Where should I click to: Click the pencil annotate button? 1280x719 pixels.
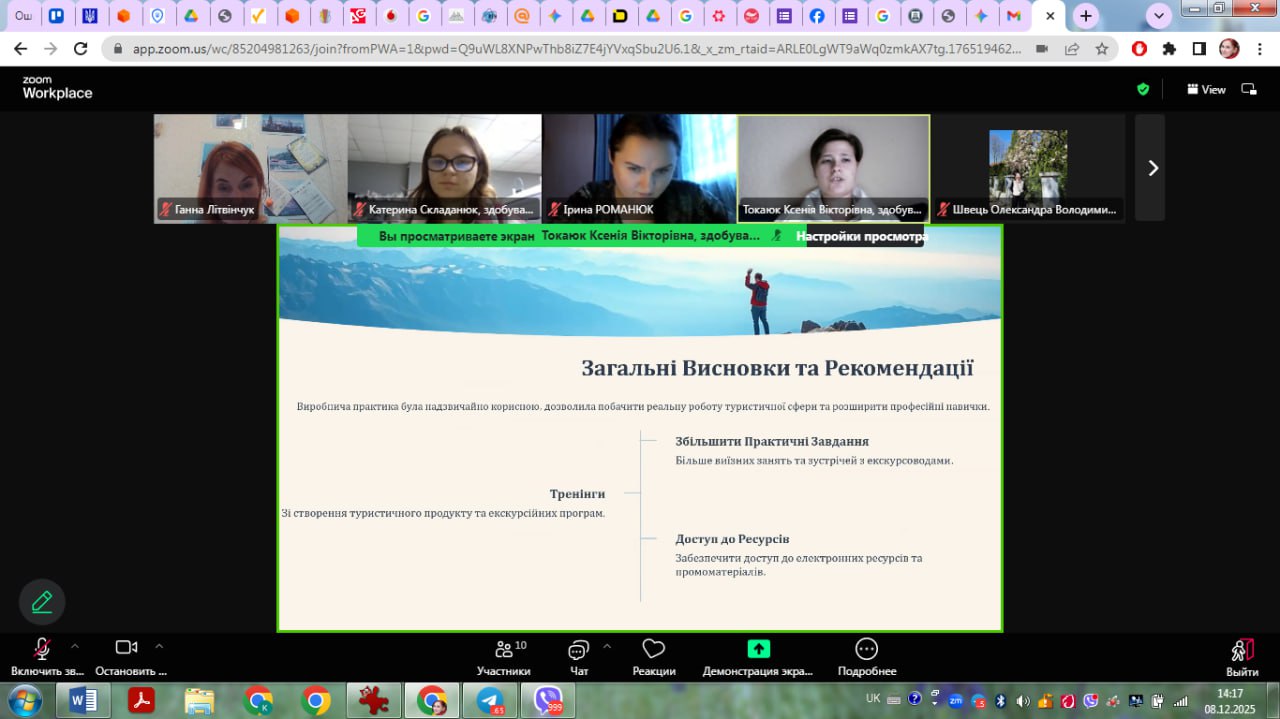coord(42,602)
